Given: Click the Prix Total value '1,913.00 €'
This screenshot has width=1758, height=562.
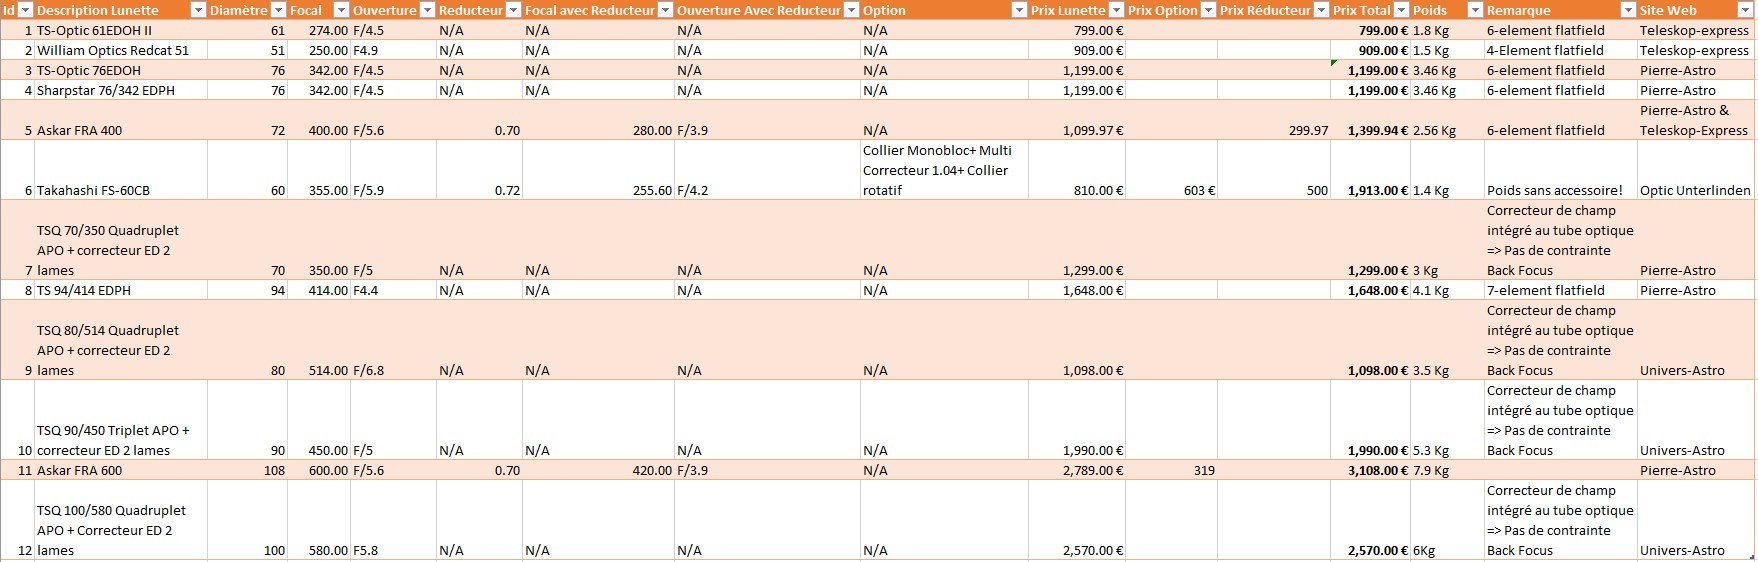Looking at the screenshot, I should coord(1378,190).
